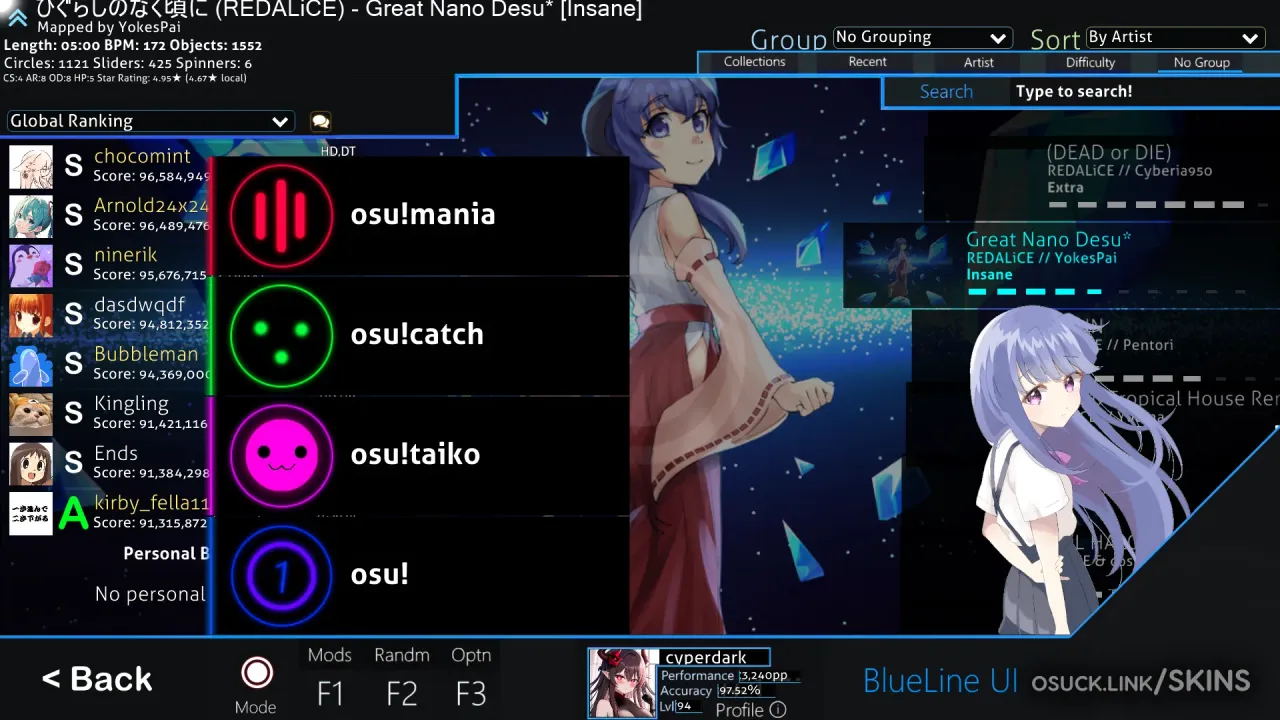The width and height of the screenshot is (1280, 720).
Task: Select the osu!taiko mode icon
Action: point(281,455)
